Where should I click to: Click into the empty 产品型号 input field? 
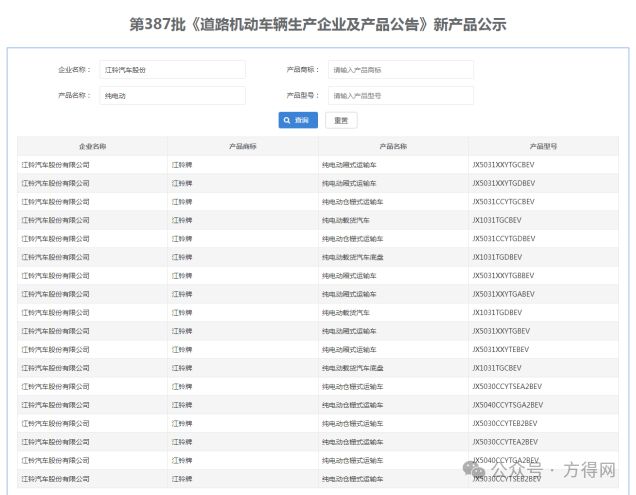click(x=401, y=96)
